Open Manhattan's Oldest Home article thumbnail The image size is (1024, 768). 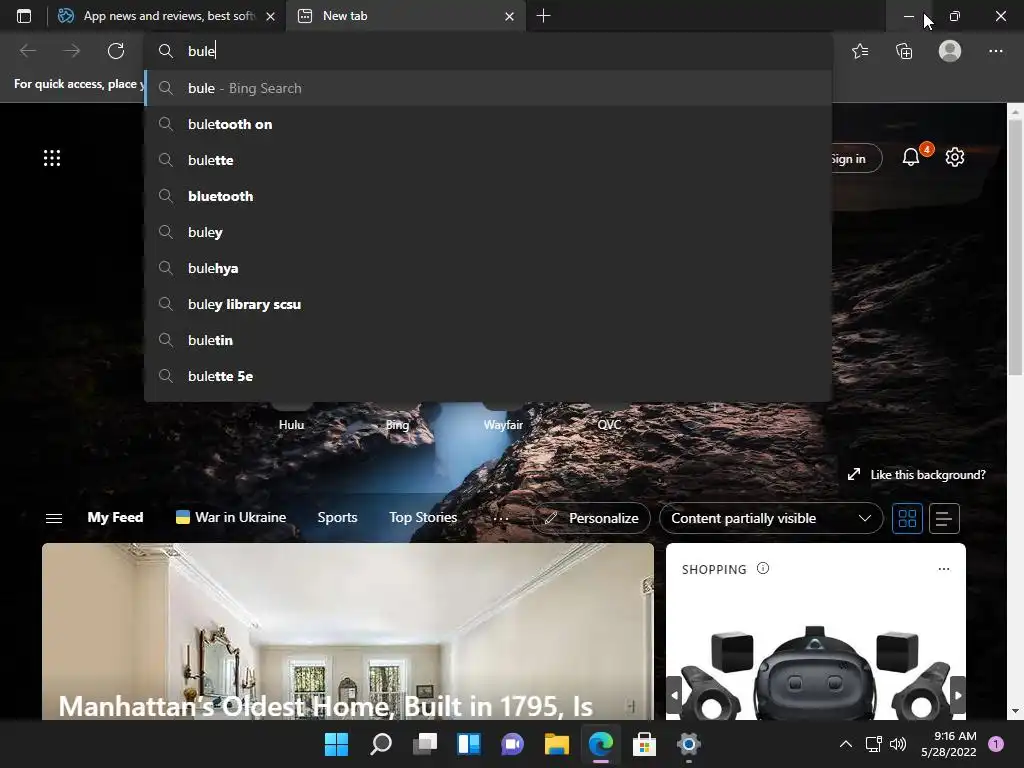(347, 632)
